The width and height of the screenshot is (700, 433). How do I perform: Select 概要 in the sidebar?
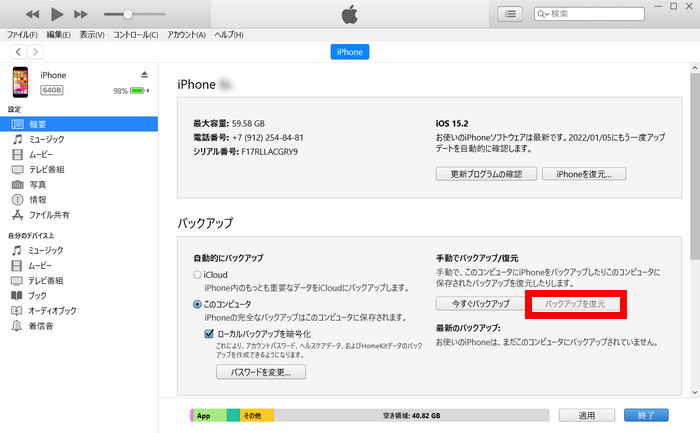79,124
